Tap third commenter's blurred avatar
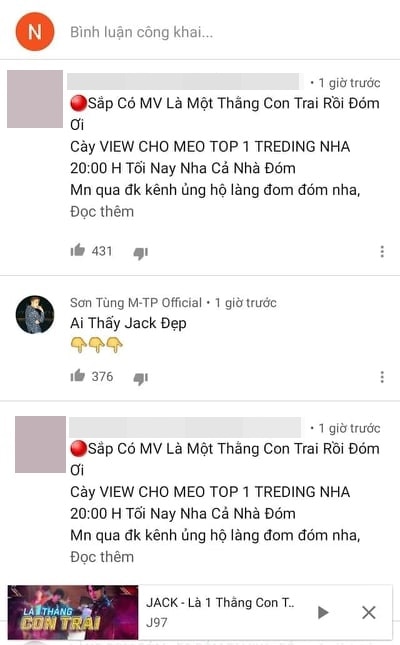Screen dimensions: 400x645 [x=40, y=444]
